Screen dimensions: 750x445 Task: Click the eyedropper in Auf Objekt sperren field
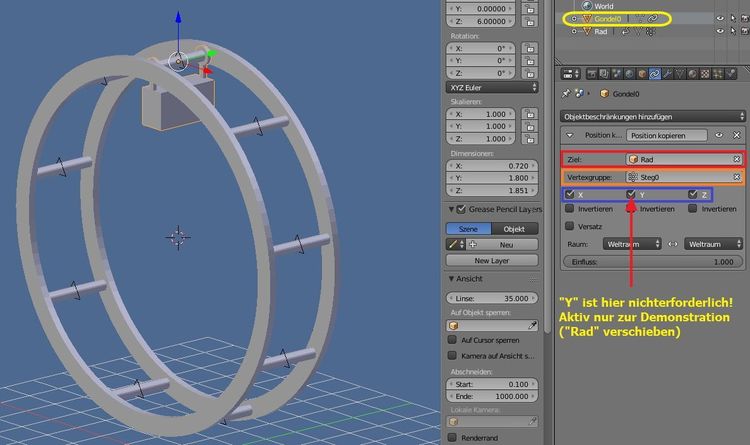(532, 325)
